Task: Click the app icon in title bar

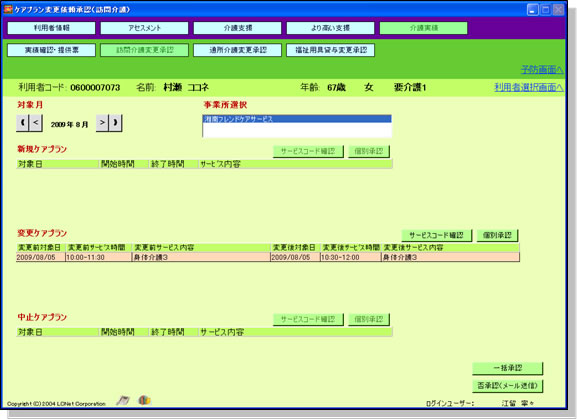Action: coord(8,9)
